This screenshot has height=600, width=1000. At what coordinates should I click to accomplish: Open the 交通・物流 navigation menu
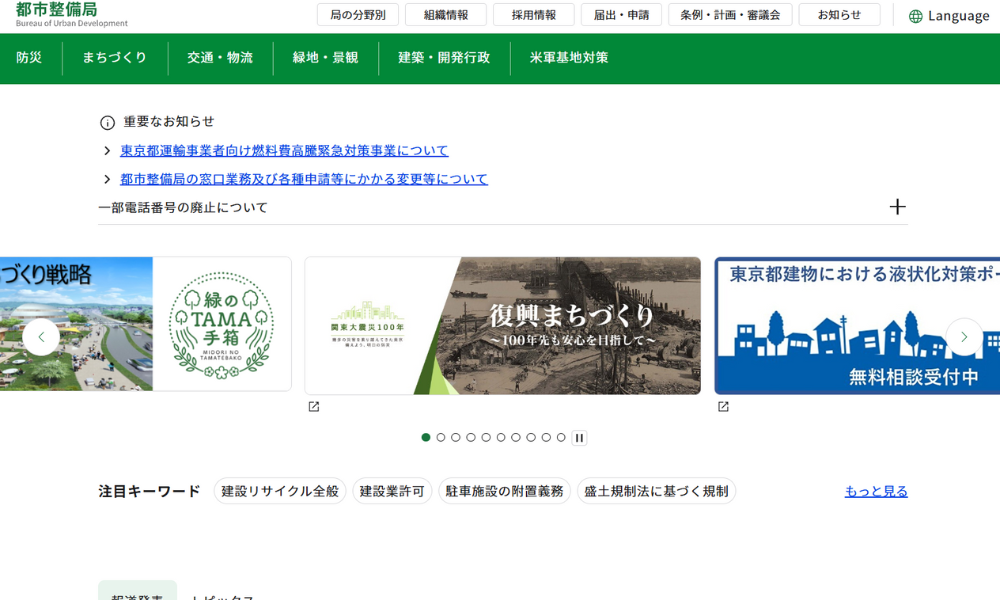(220, 58)
